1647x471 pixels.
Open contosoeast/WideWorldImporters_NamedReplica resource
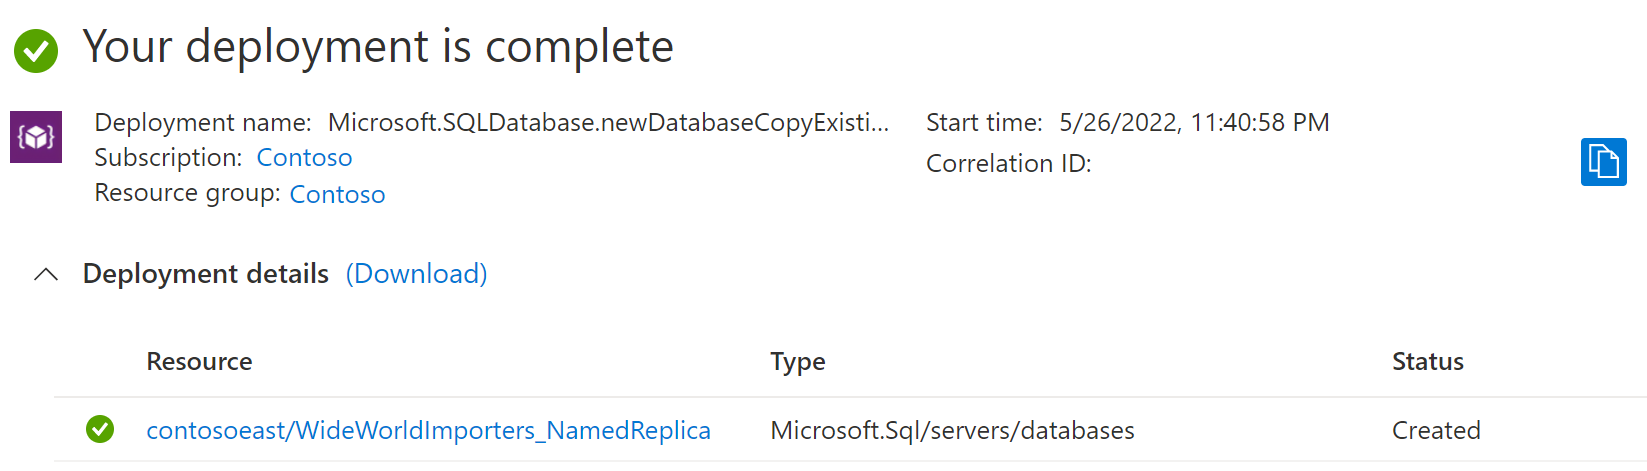(x=428, y=430)
